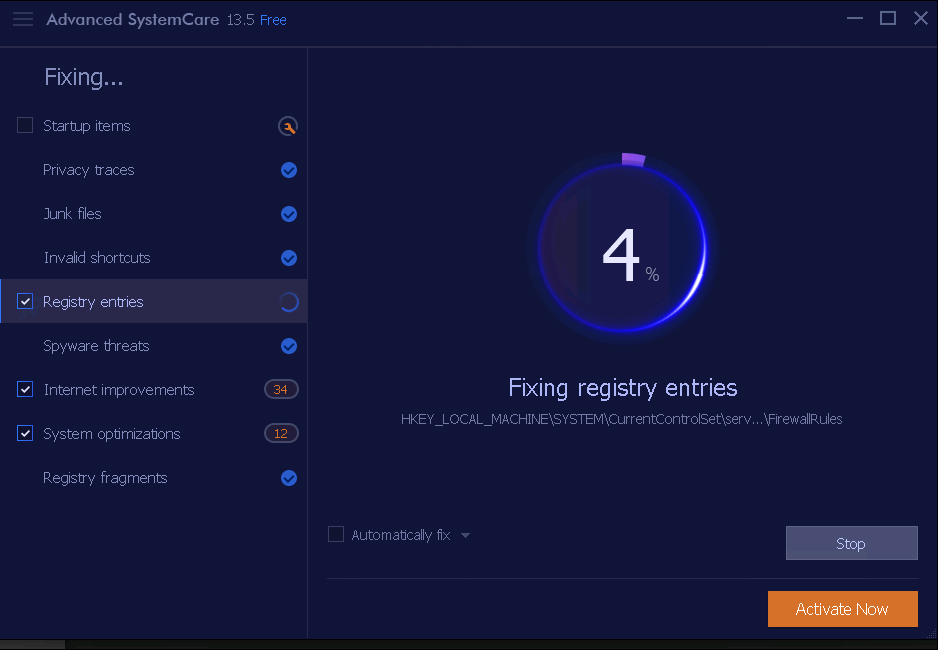The width and height of the screenshot is (938, 650).
Task: Click the Fixing... panel heading
Action: (84, 77)
